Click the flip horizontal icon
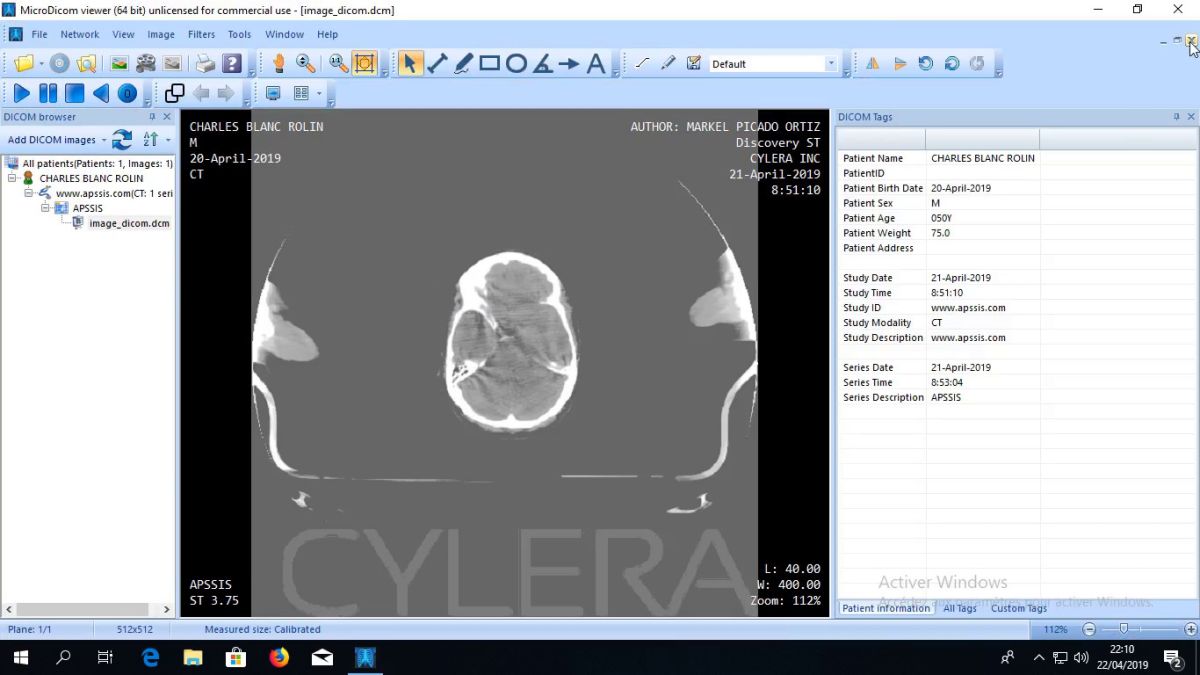The image size is (1200, 675). [x=872, y=64]
